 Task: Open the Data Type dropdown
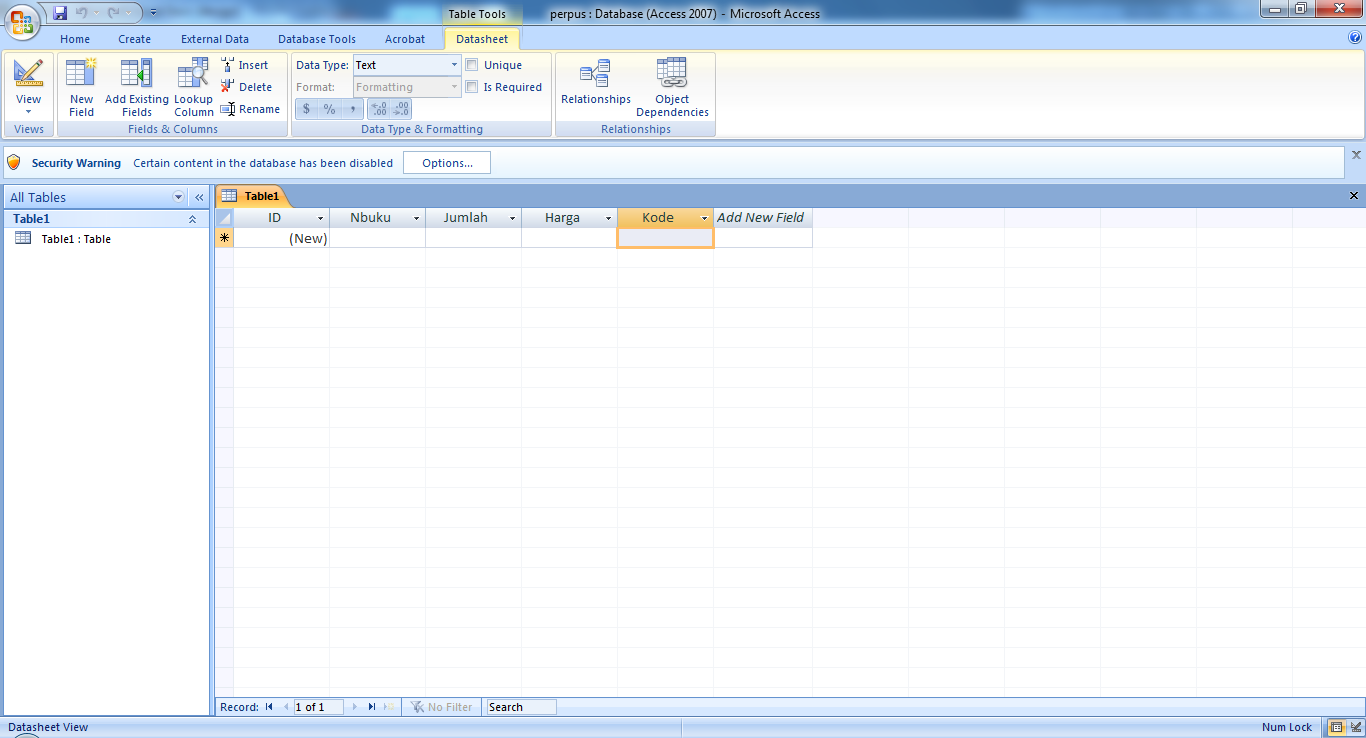tap(453, 64)
